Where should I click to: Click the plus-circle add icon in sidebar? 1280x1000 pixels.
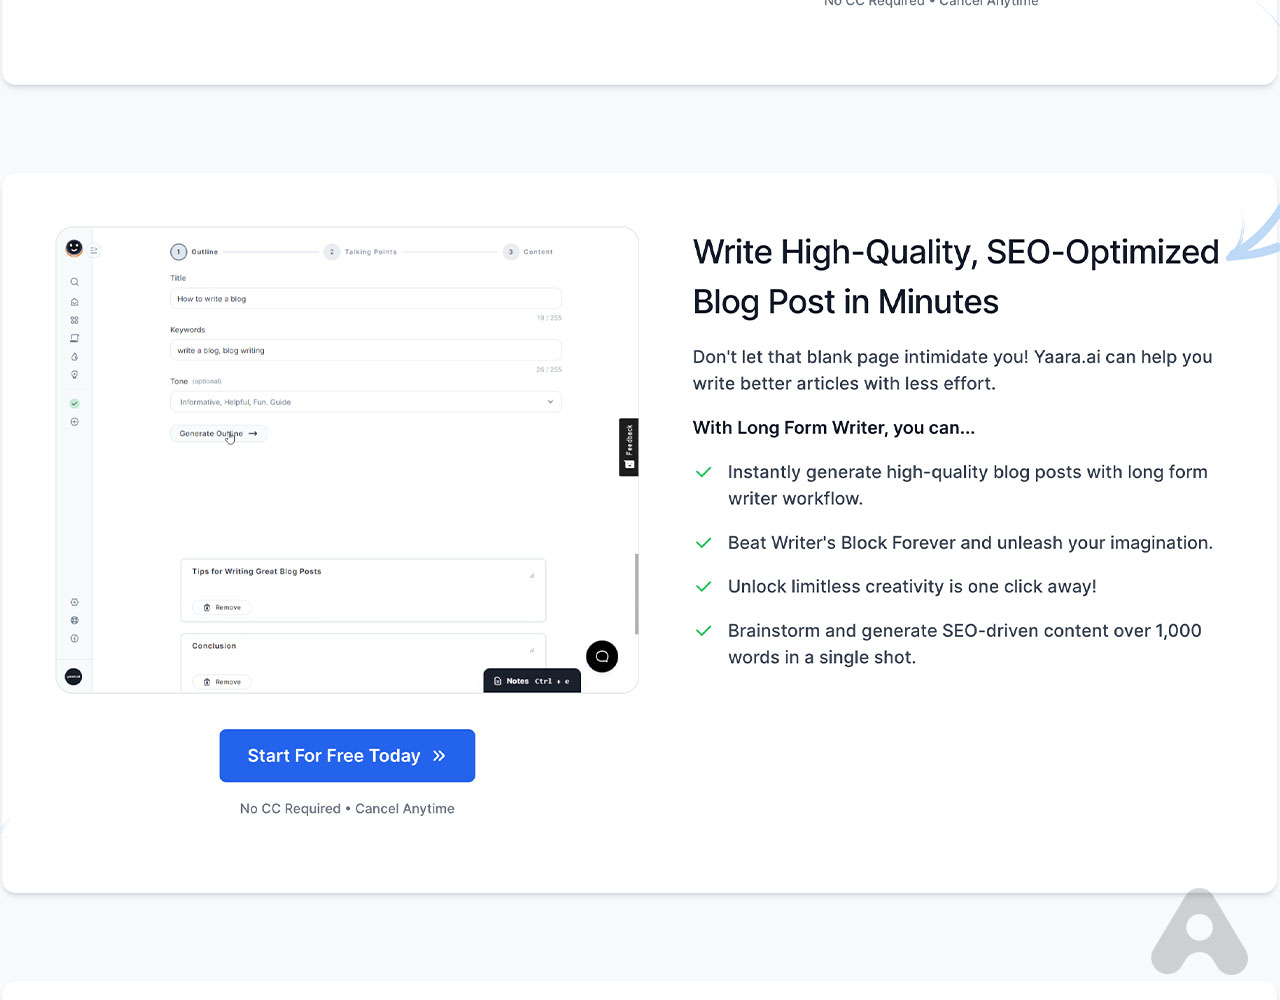coord(74,422)
